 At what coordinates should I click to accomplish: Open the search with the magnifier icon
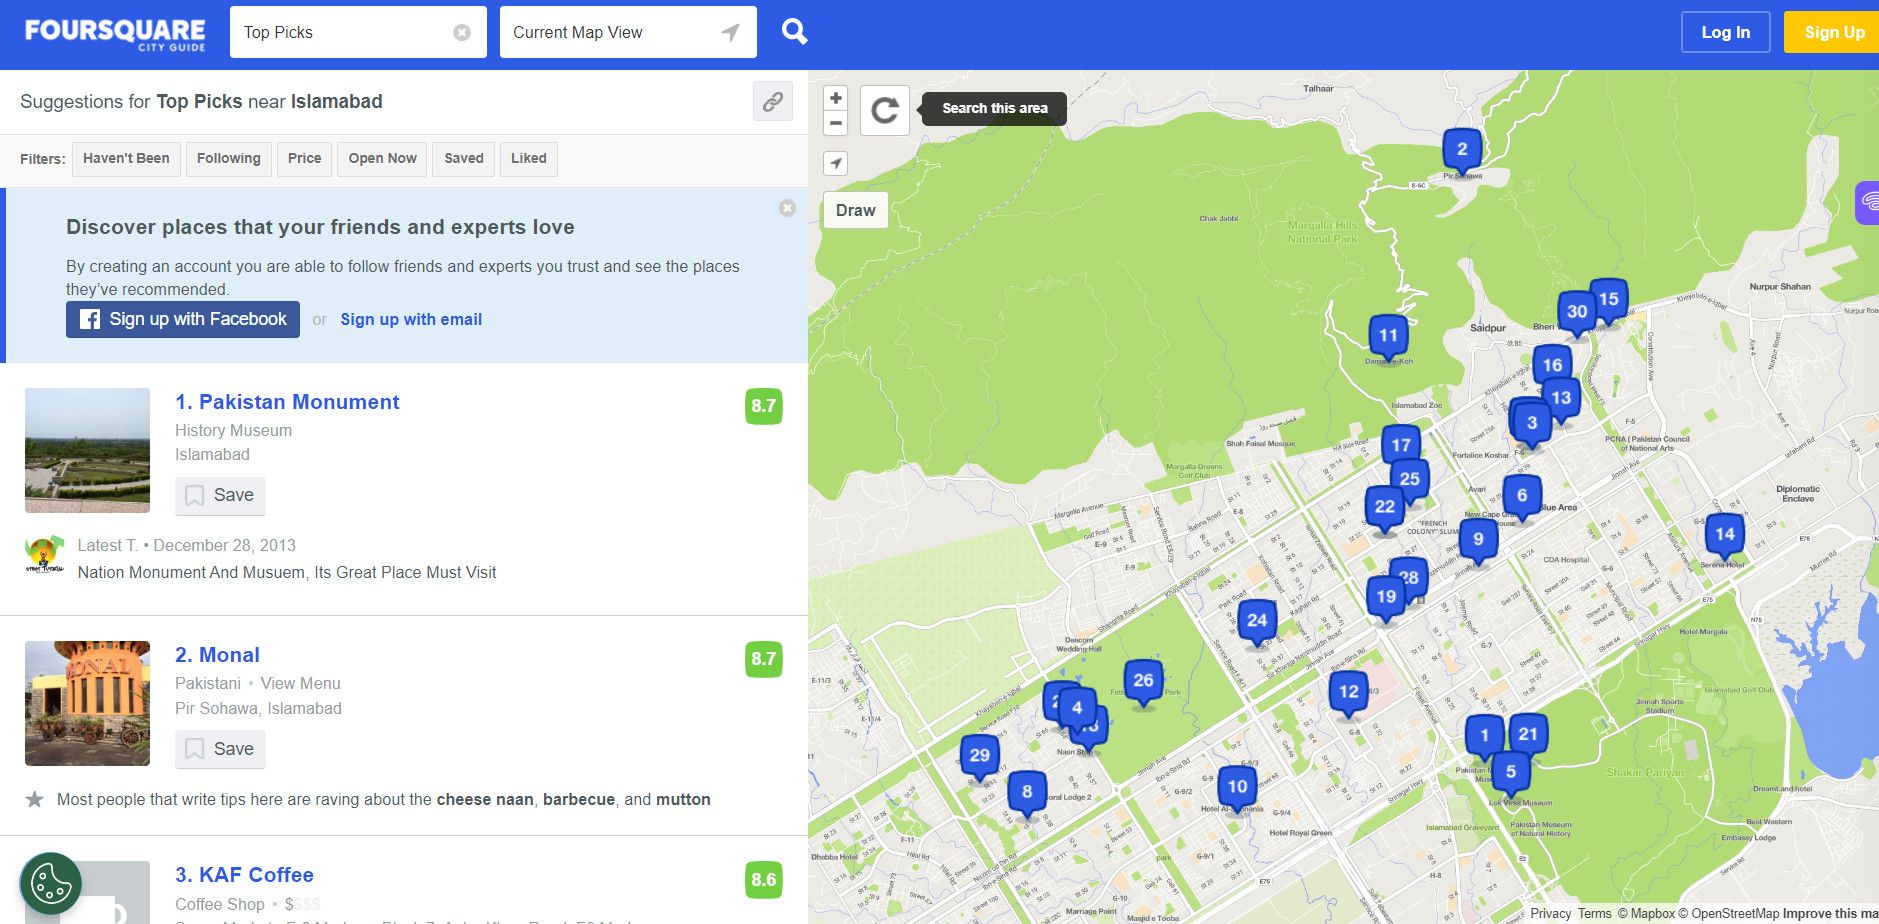point(795,31)
